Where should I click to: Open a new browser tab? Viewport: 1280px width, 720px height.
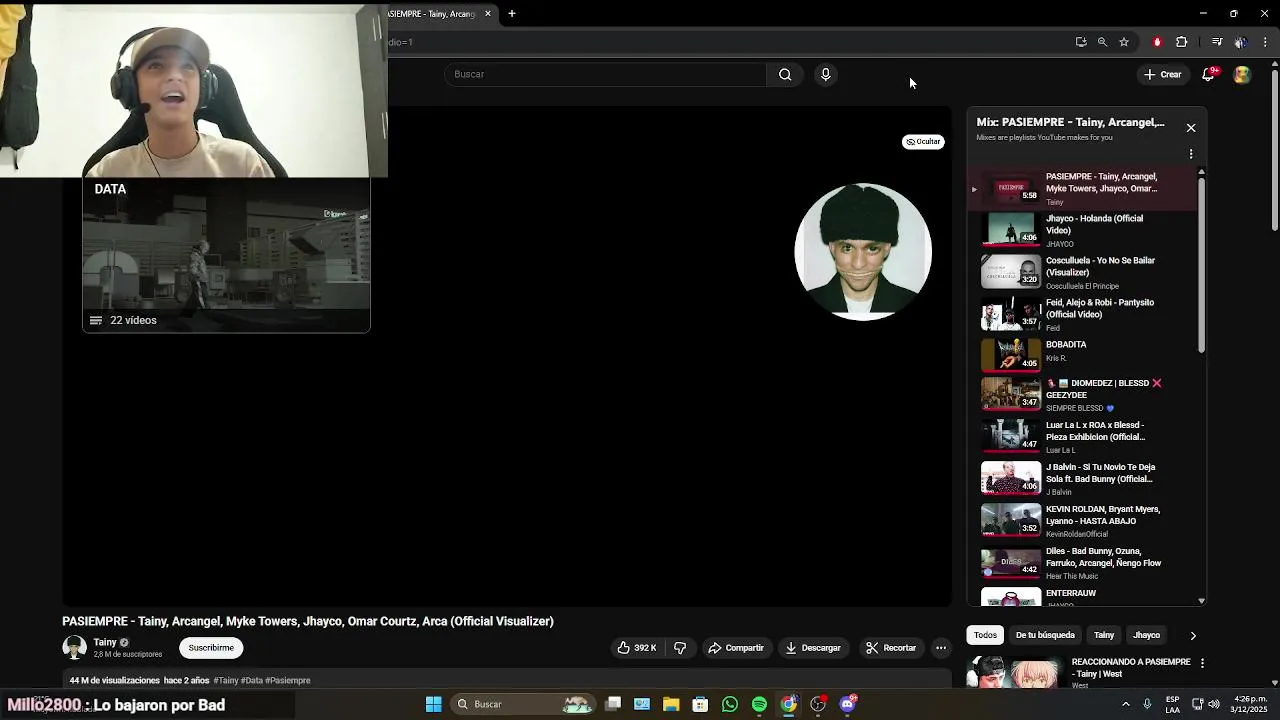click(x=512, y=13)
